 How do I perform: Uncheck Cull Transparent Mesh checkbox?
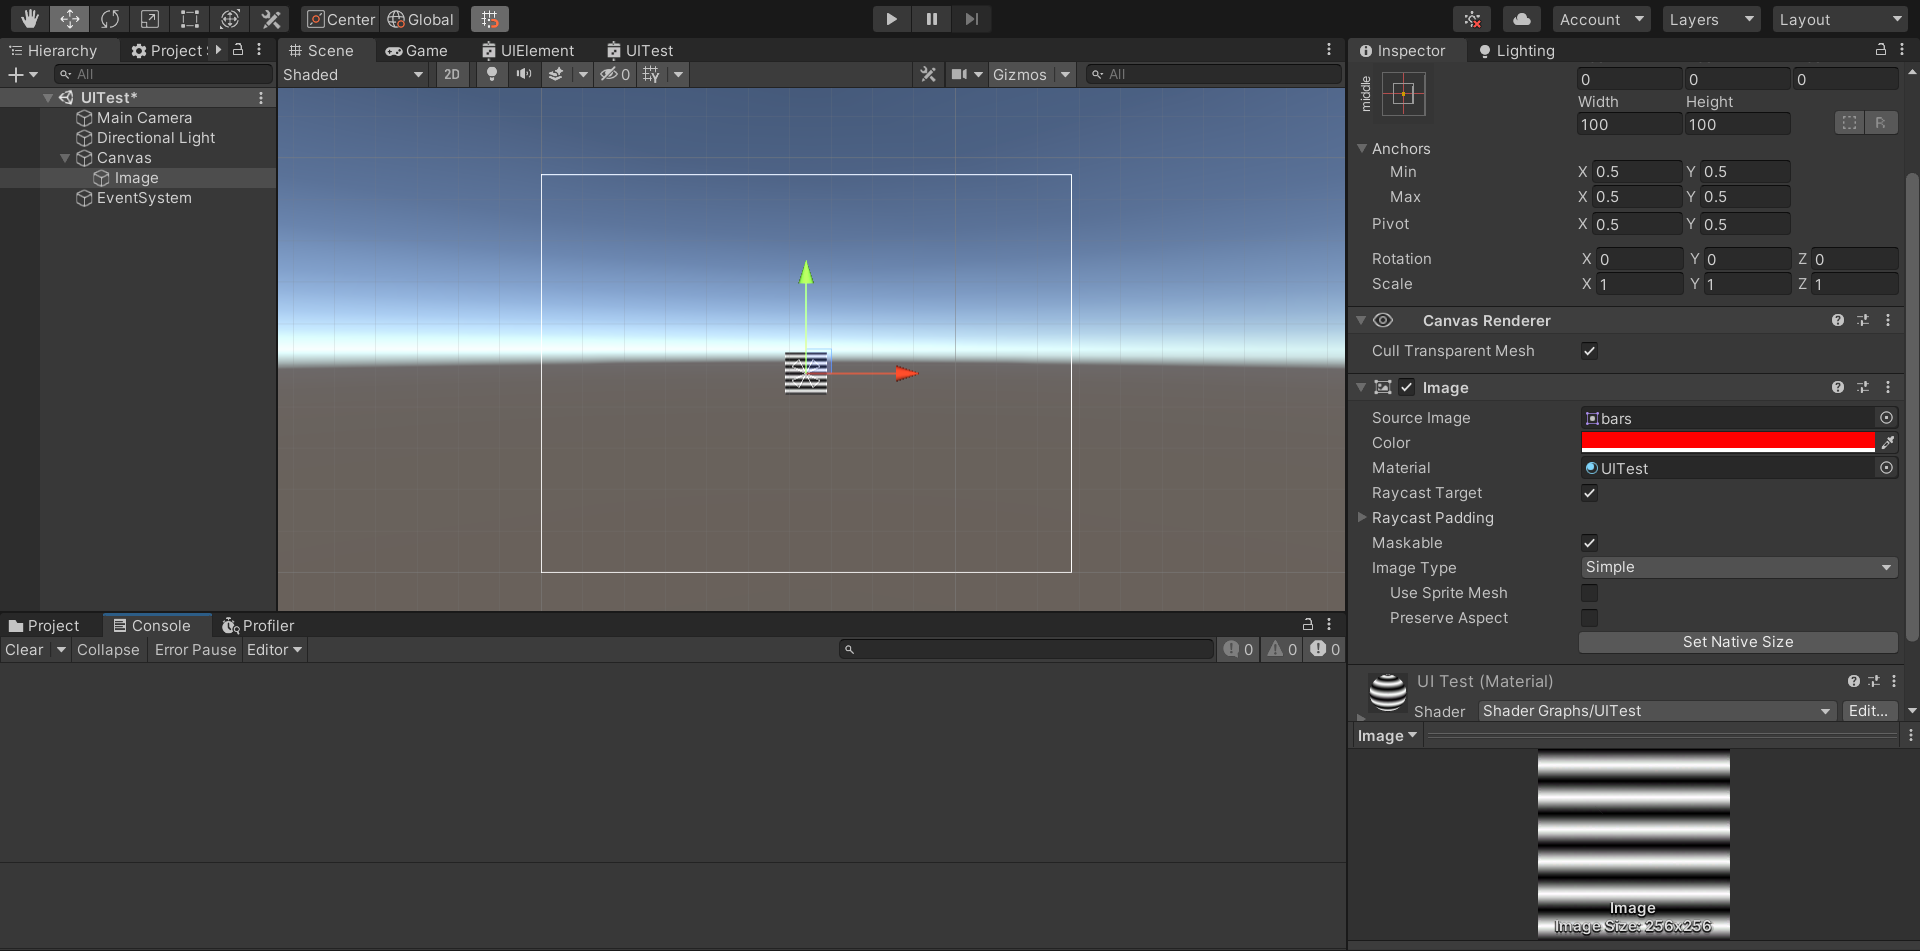point(1589,351)
